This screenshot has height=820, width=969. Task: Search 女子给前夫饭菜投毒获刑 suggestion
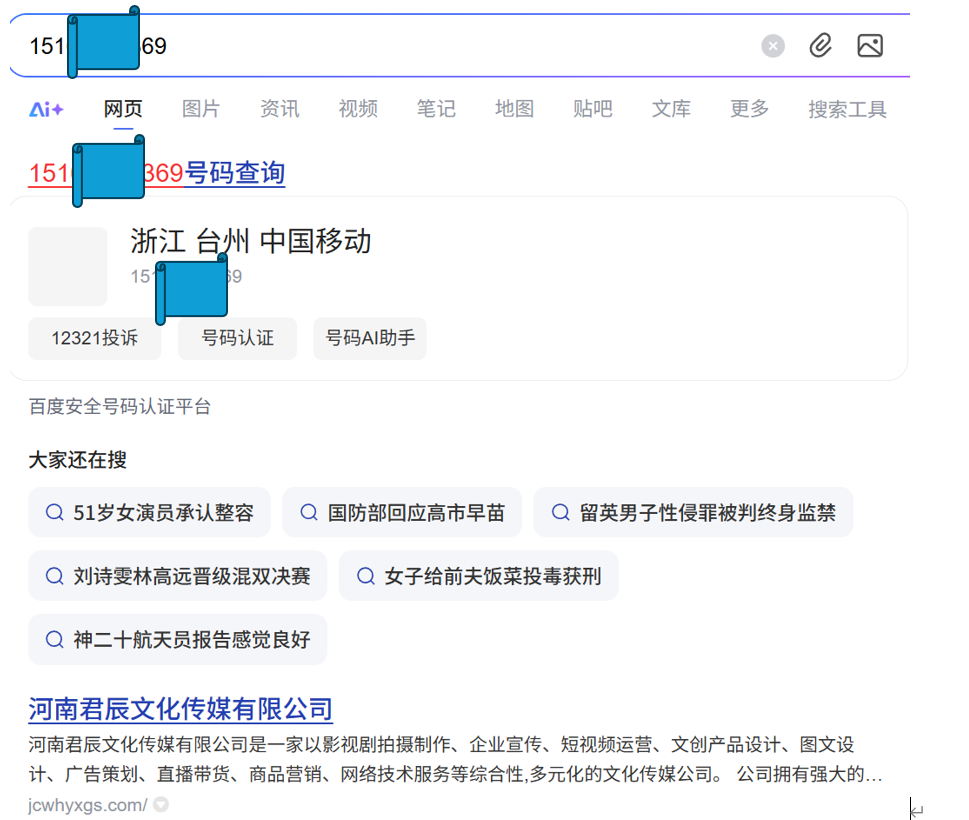tap(478, 576)
